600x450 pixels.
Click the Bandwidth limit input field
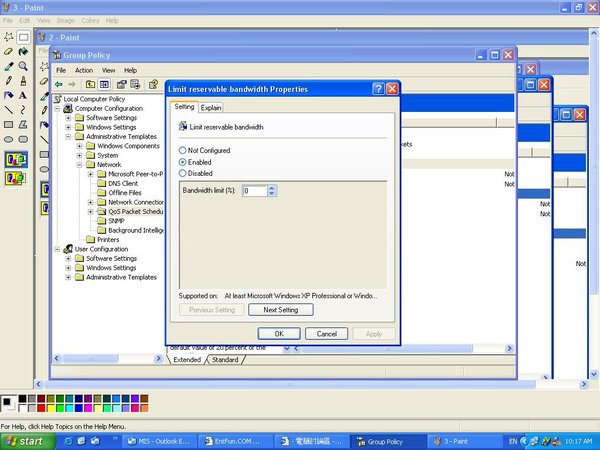click(x=254, y=190)
